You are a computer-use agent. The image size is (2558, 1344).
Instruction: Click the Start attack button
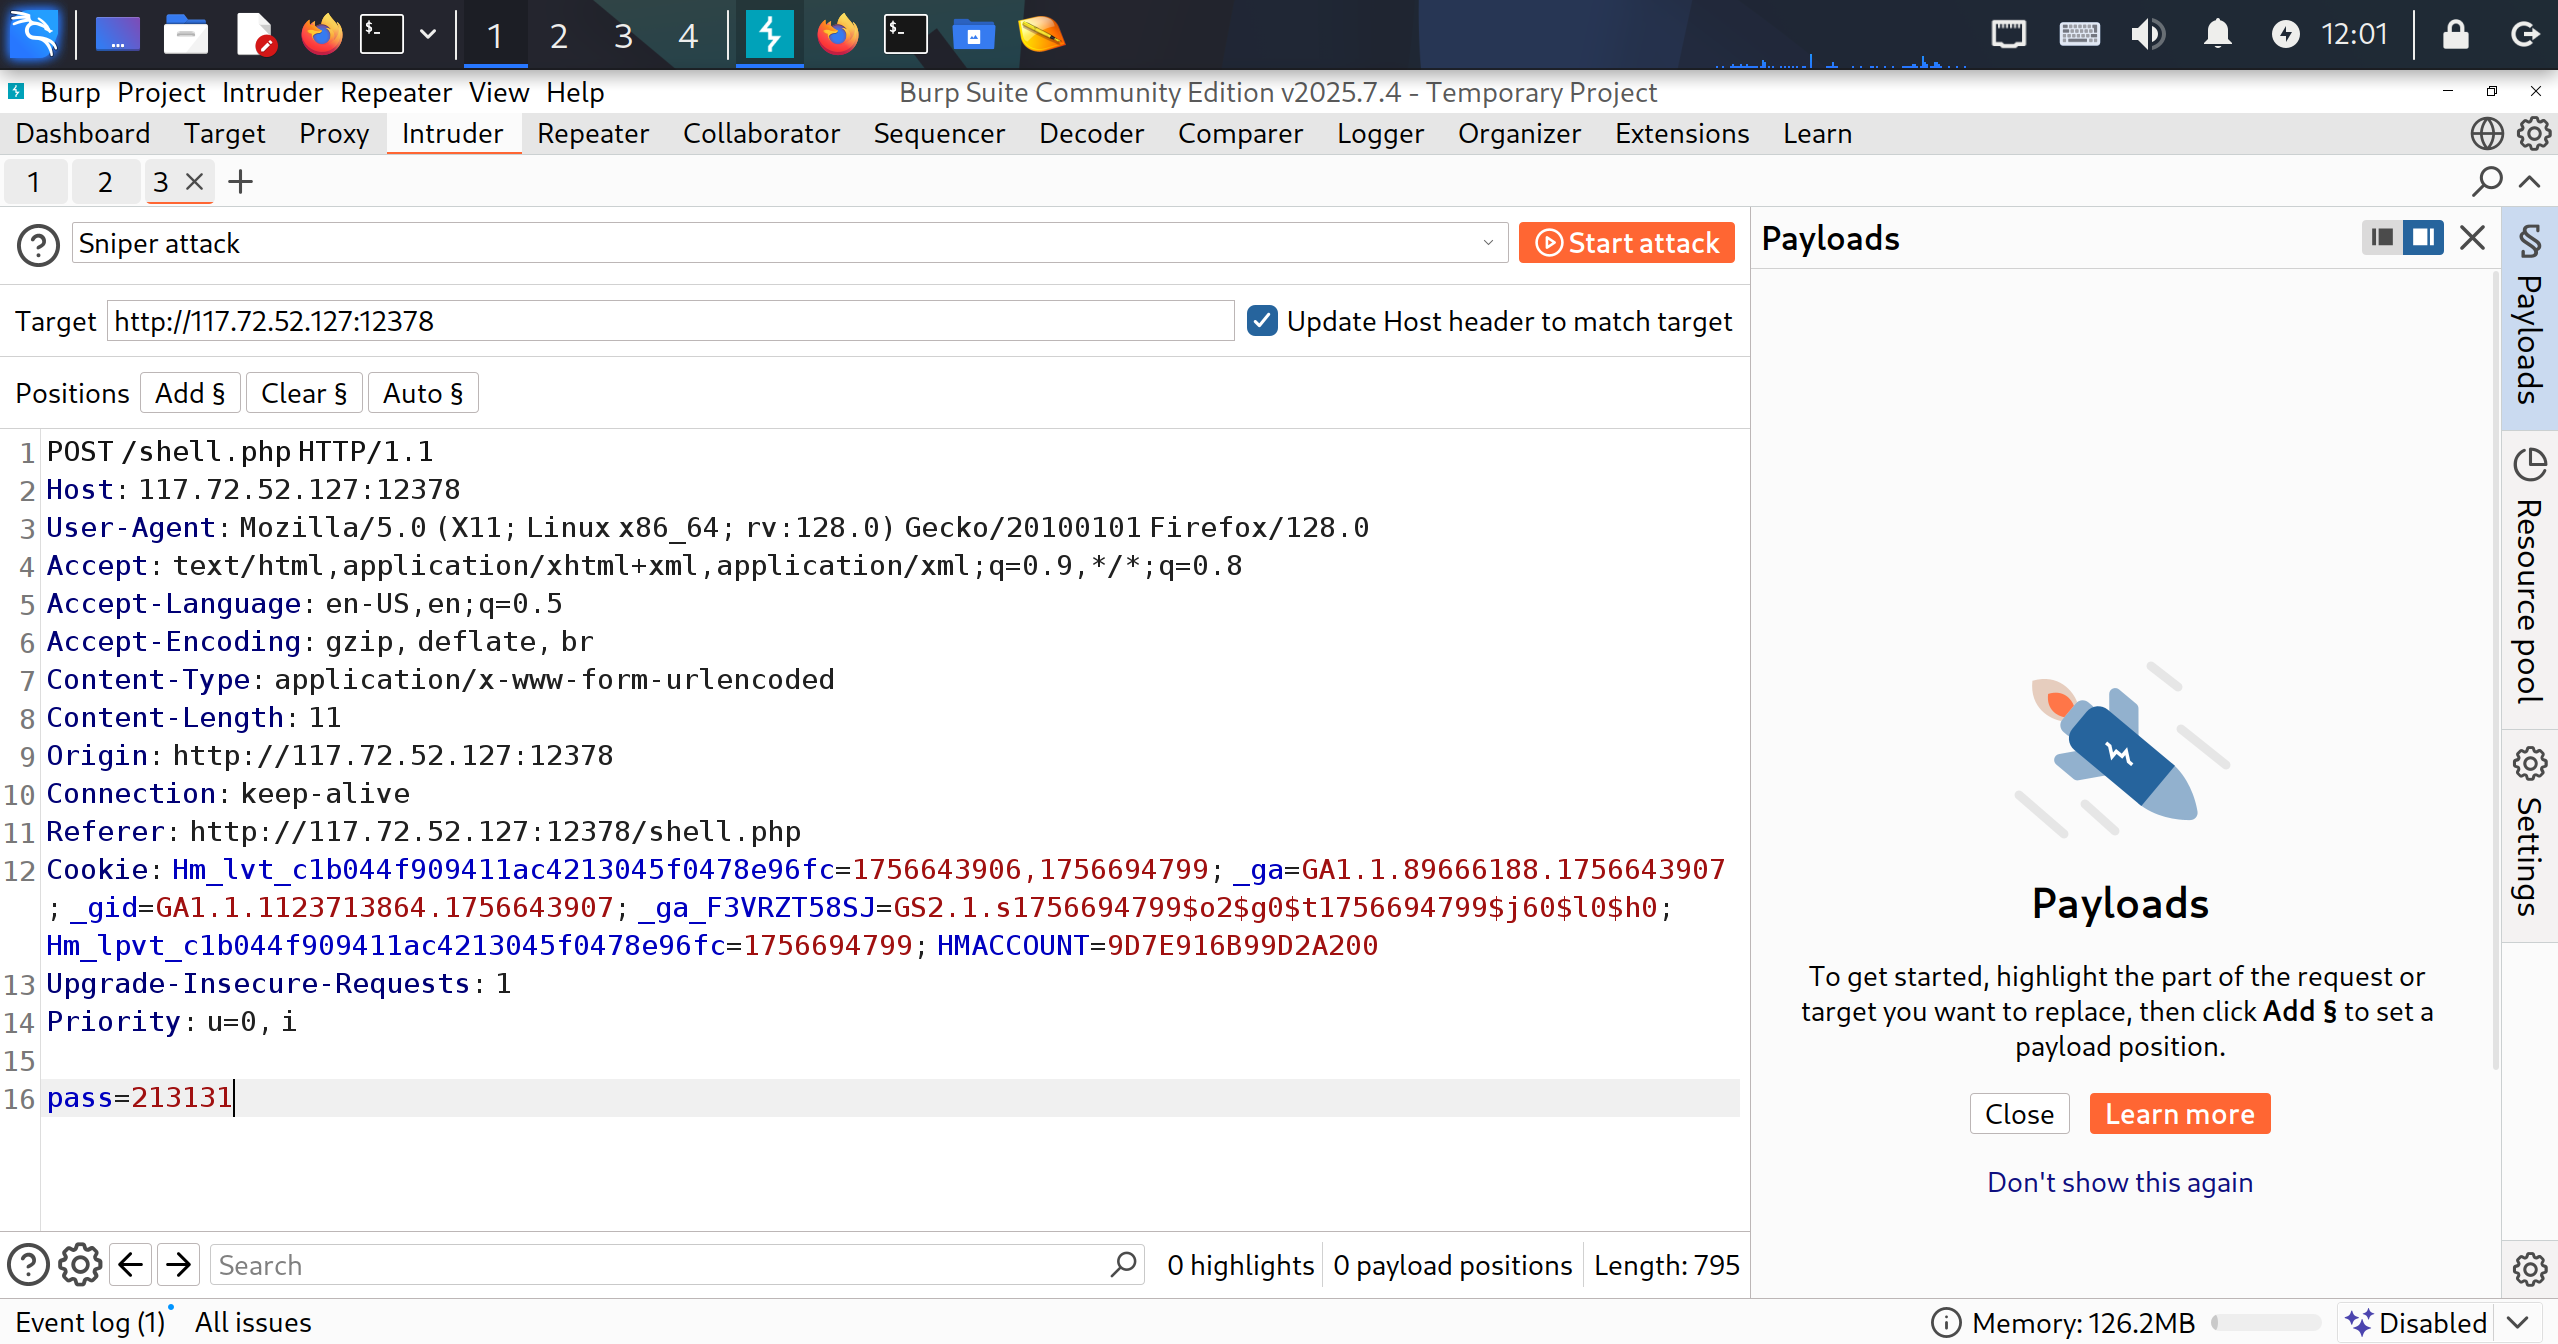click(1626, 243)
